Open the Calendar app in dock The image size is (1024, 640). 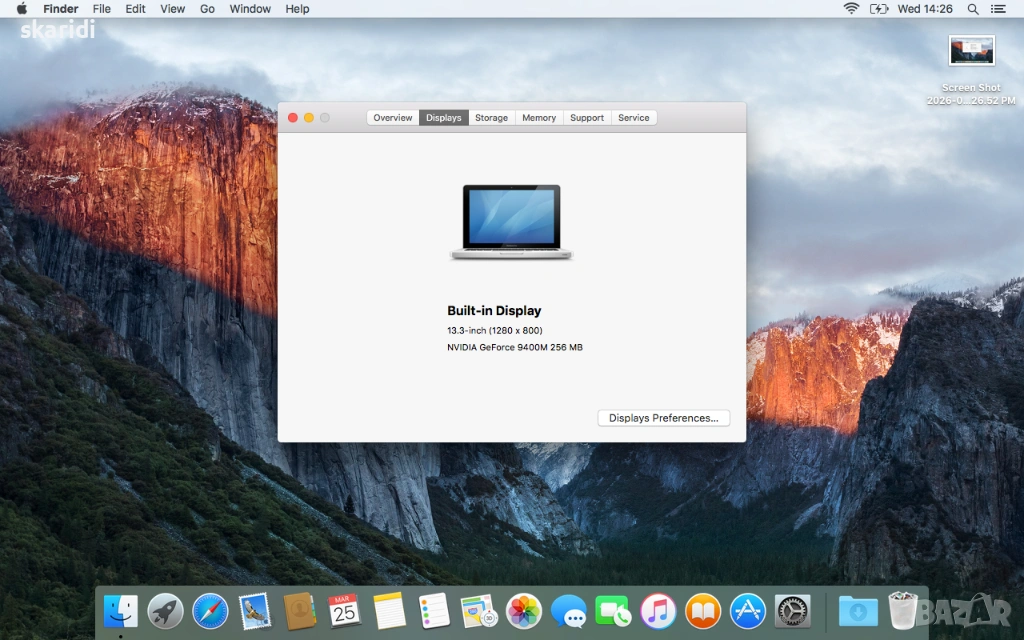[x=345, y=610]
